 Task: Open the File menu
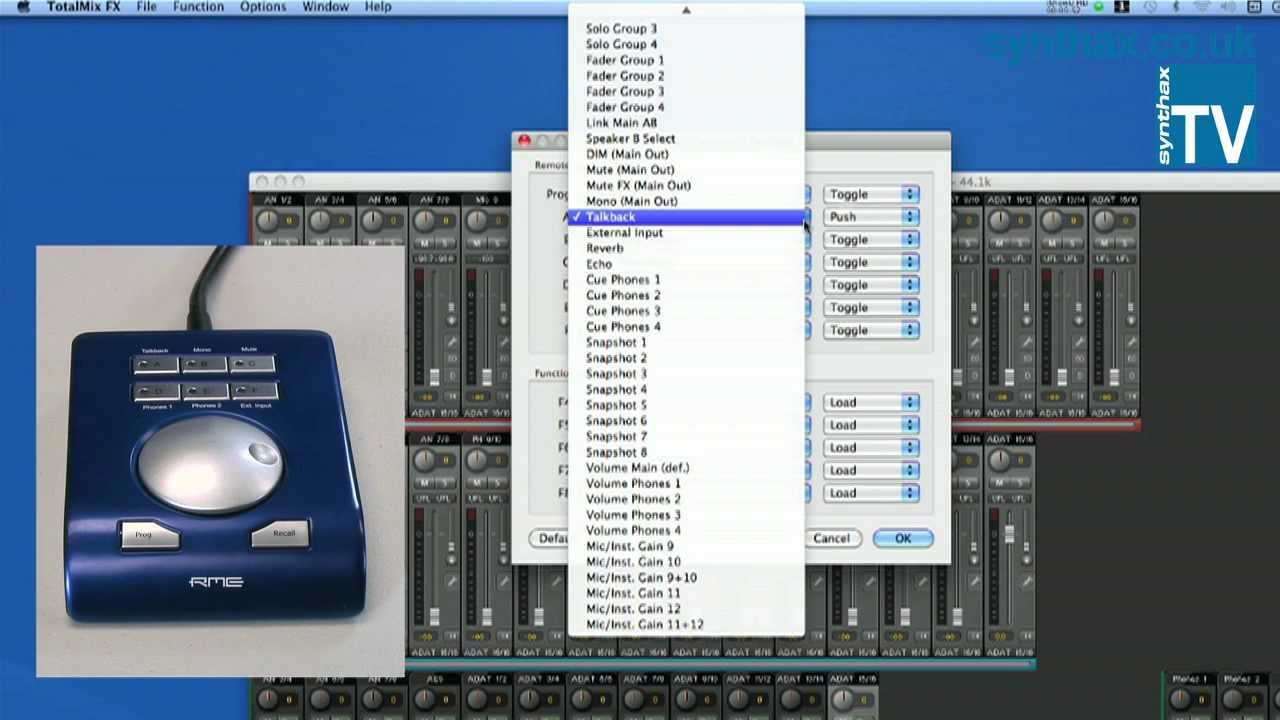click(x=146, y=7)
